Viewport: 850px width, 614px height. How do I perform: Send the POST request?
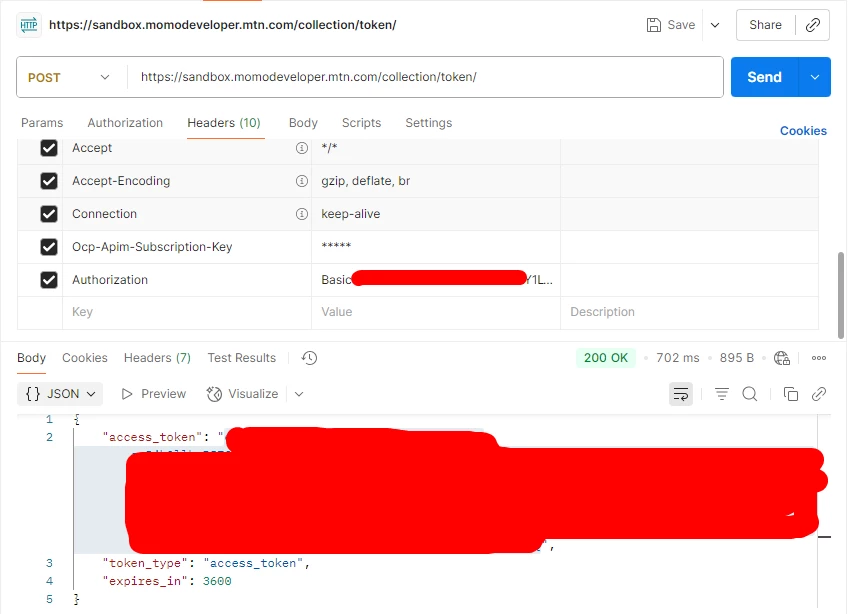tap(764, 77)
